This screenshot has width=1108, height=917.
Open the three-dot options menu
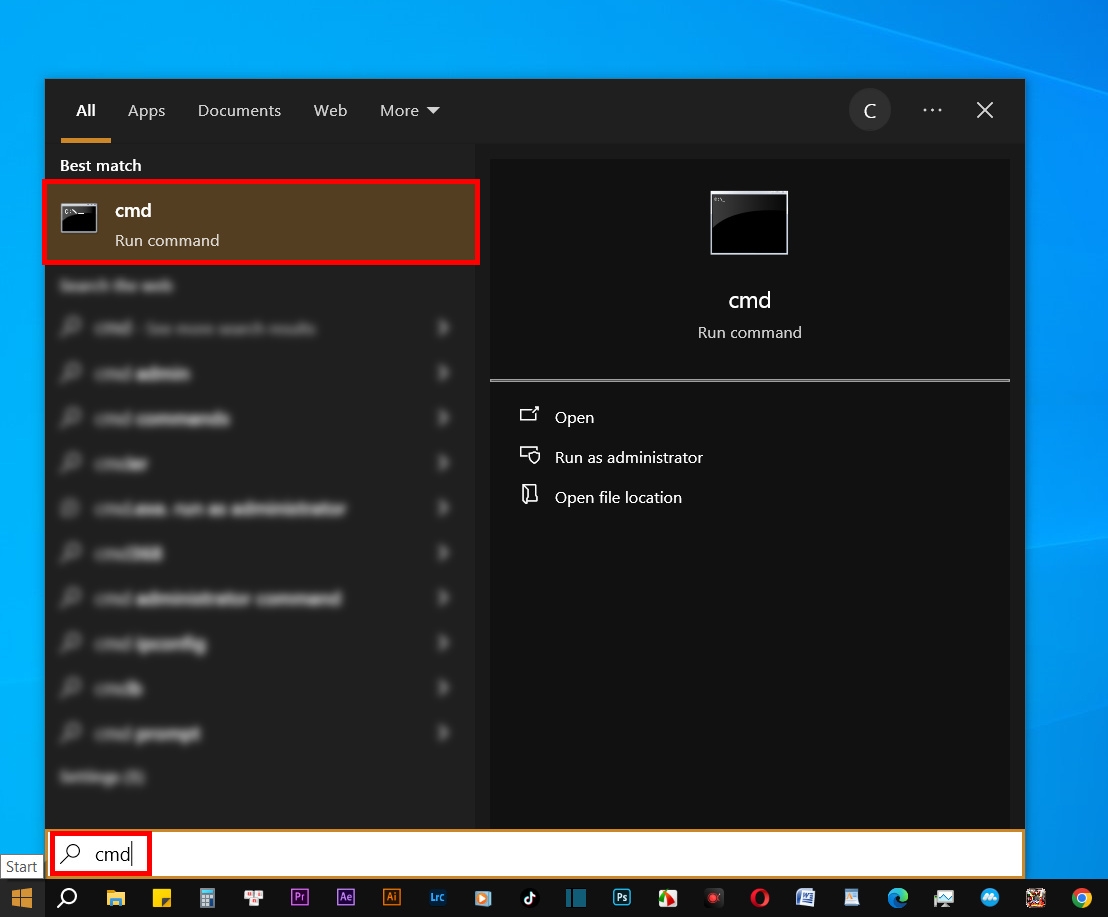coord(932,110)
